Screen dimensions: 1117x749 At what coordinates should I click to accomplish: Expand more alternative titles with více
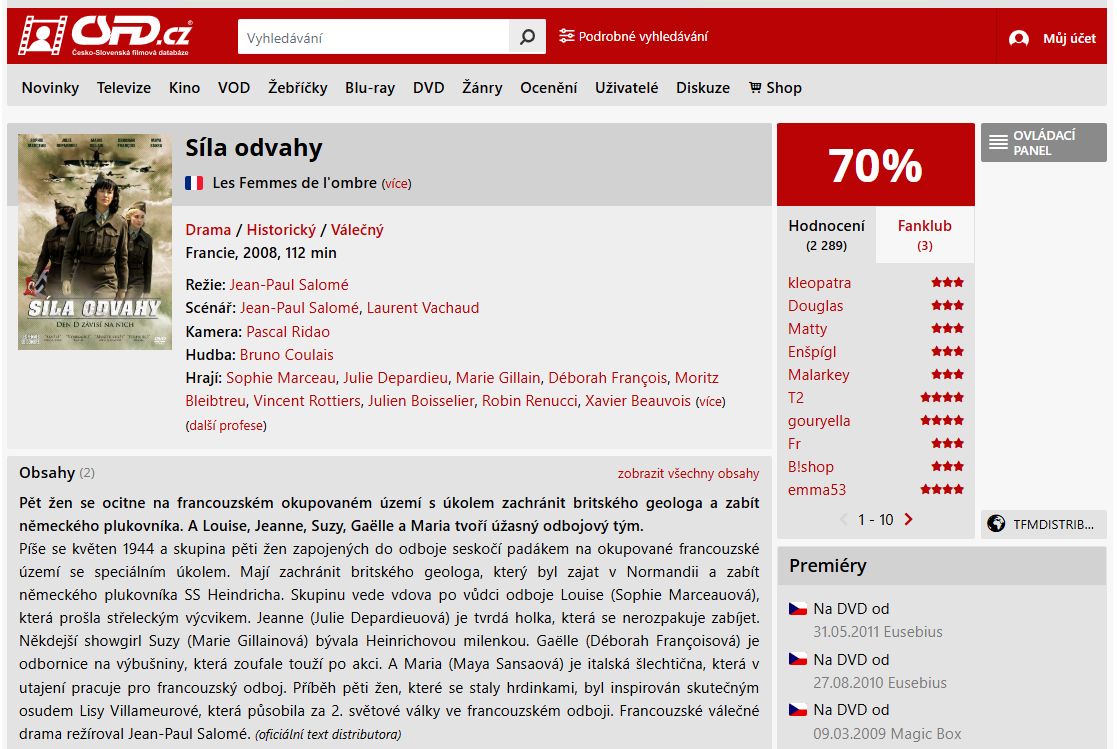[x=397, y=184]
